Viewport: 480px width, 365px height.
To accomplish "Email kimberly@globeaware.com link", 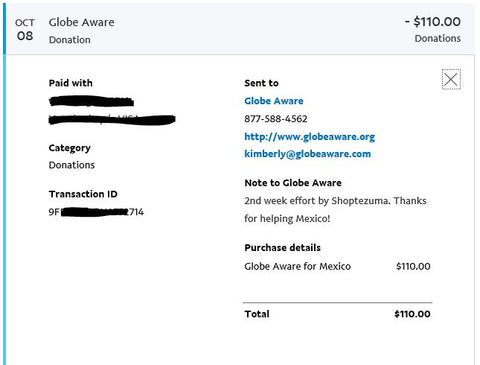I will pos(307,154).
